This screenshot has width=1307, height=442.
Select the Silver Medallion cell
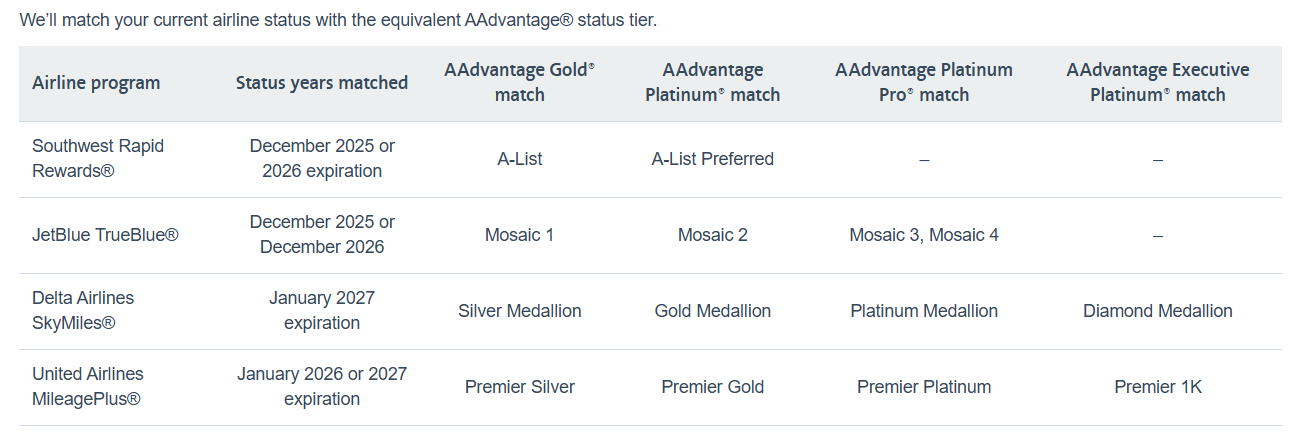pyautogui.click(x=520, y=311)
